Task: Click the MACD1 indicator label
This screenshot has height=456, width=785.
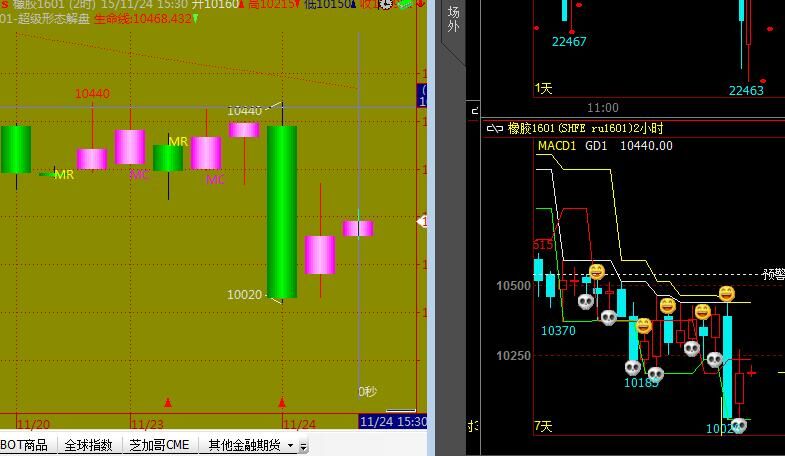Action: pos(557,146)
